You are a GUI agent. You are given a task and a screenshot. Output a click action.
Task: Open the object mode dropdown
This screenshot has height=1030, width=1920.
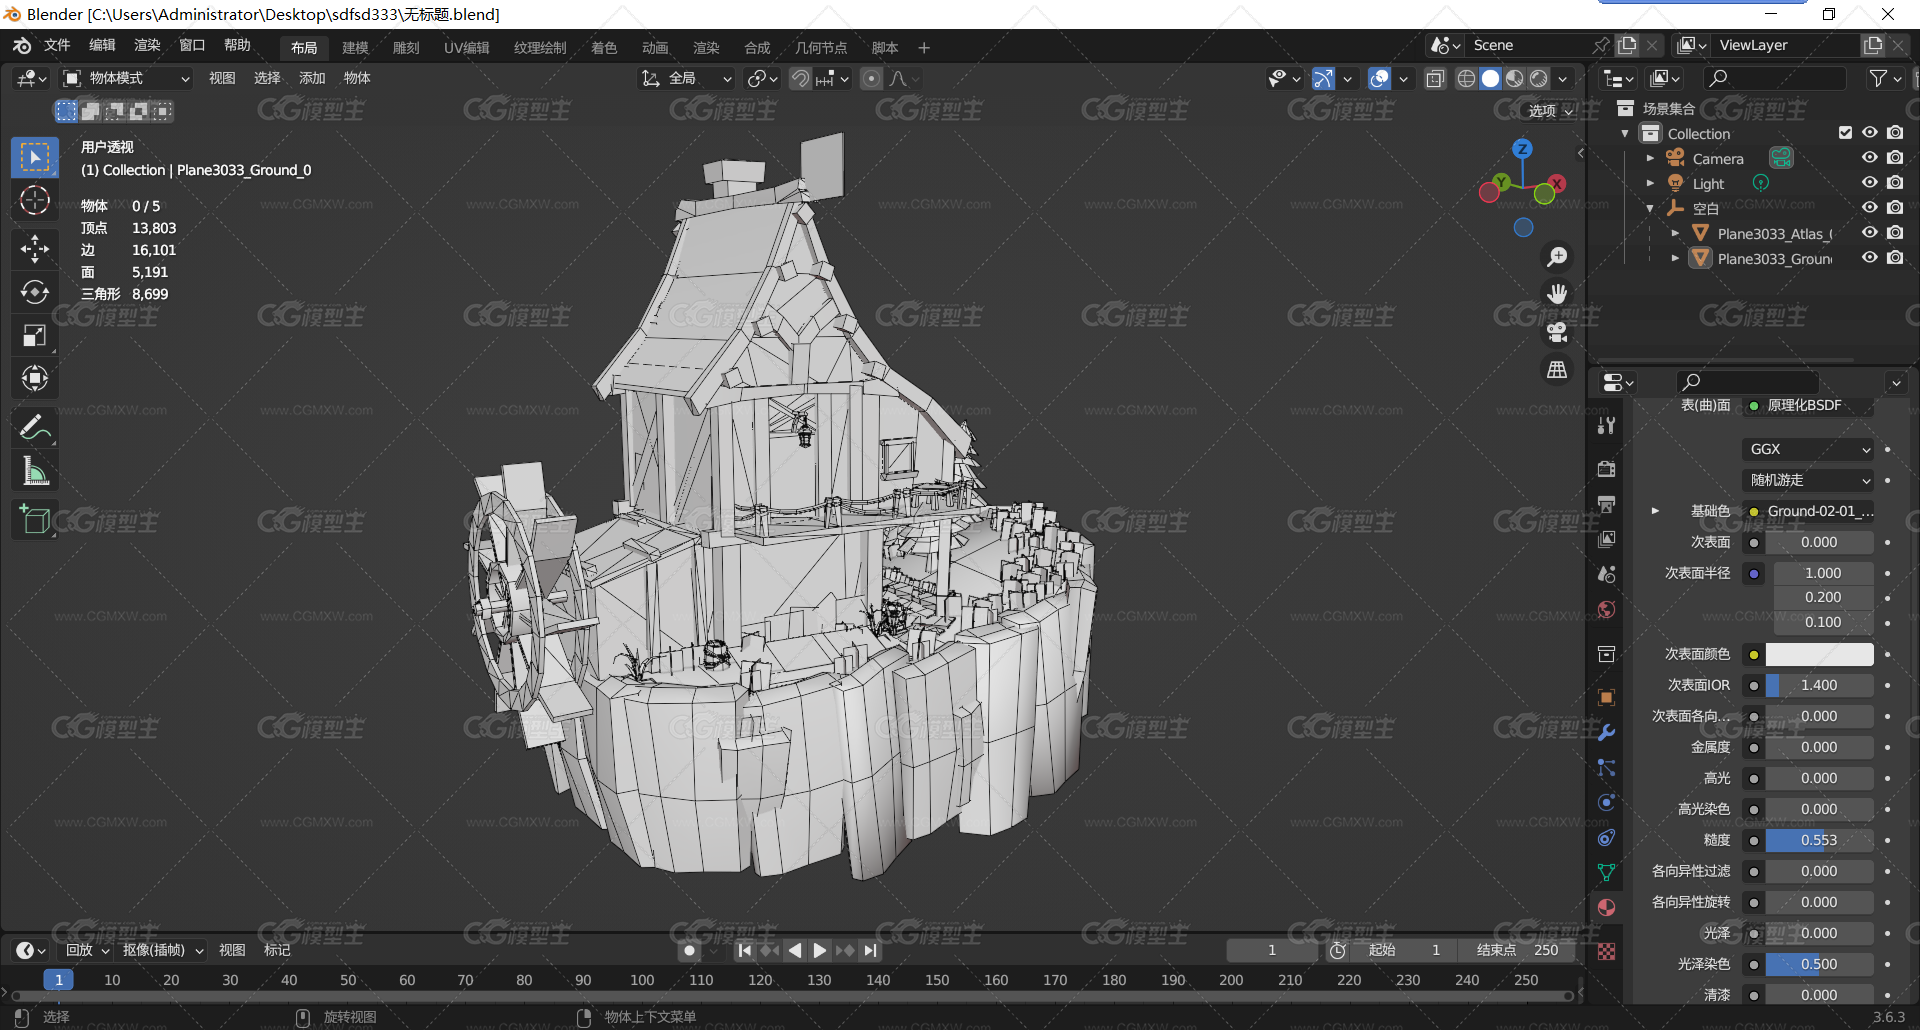(x=126, y=78)
